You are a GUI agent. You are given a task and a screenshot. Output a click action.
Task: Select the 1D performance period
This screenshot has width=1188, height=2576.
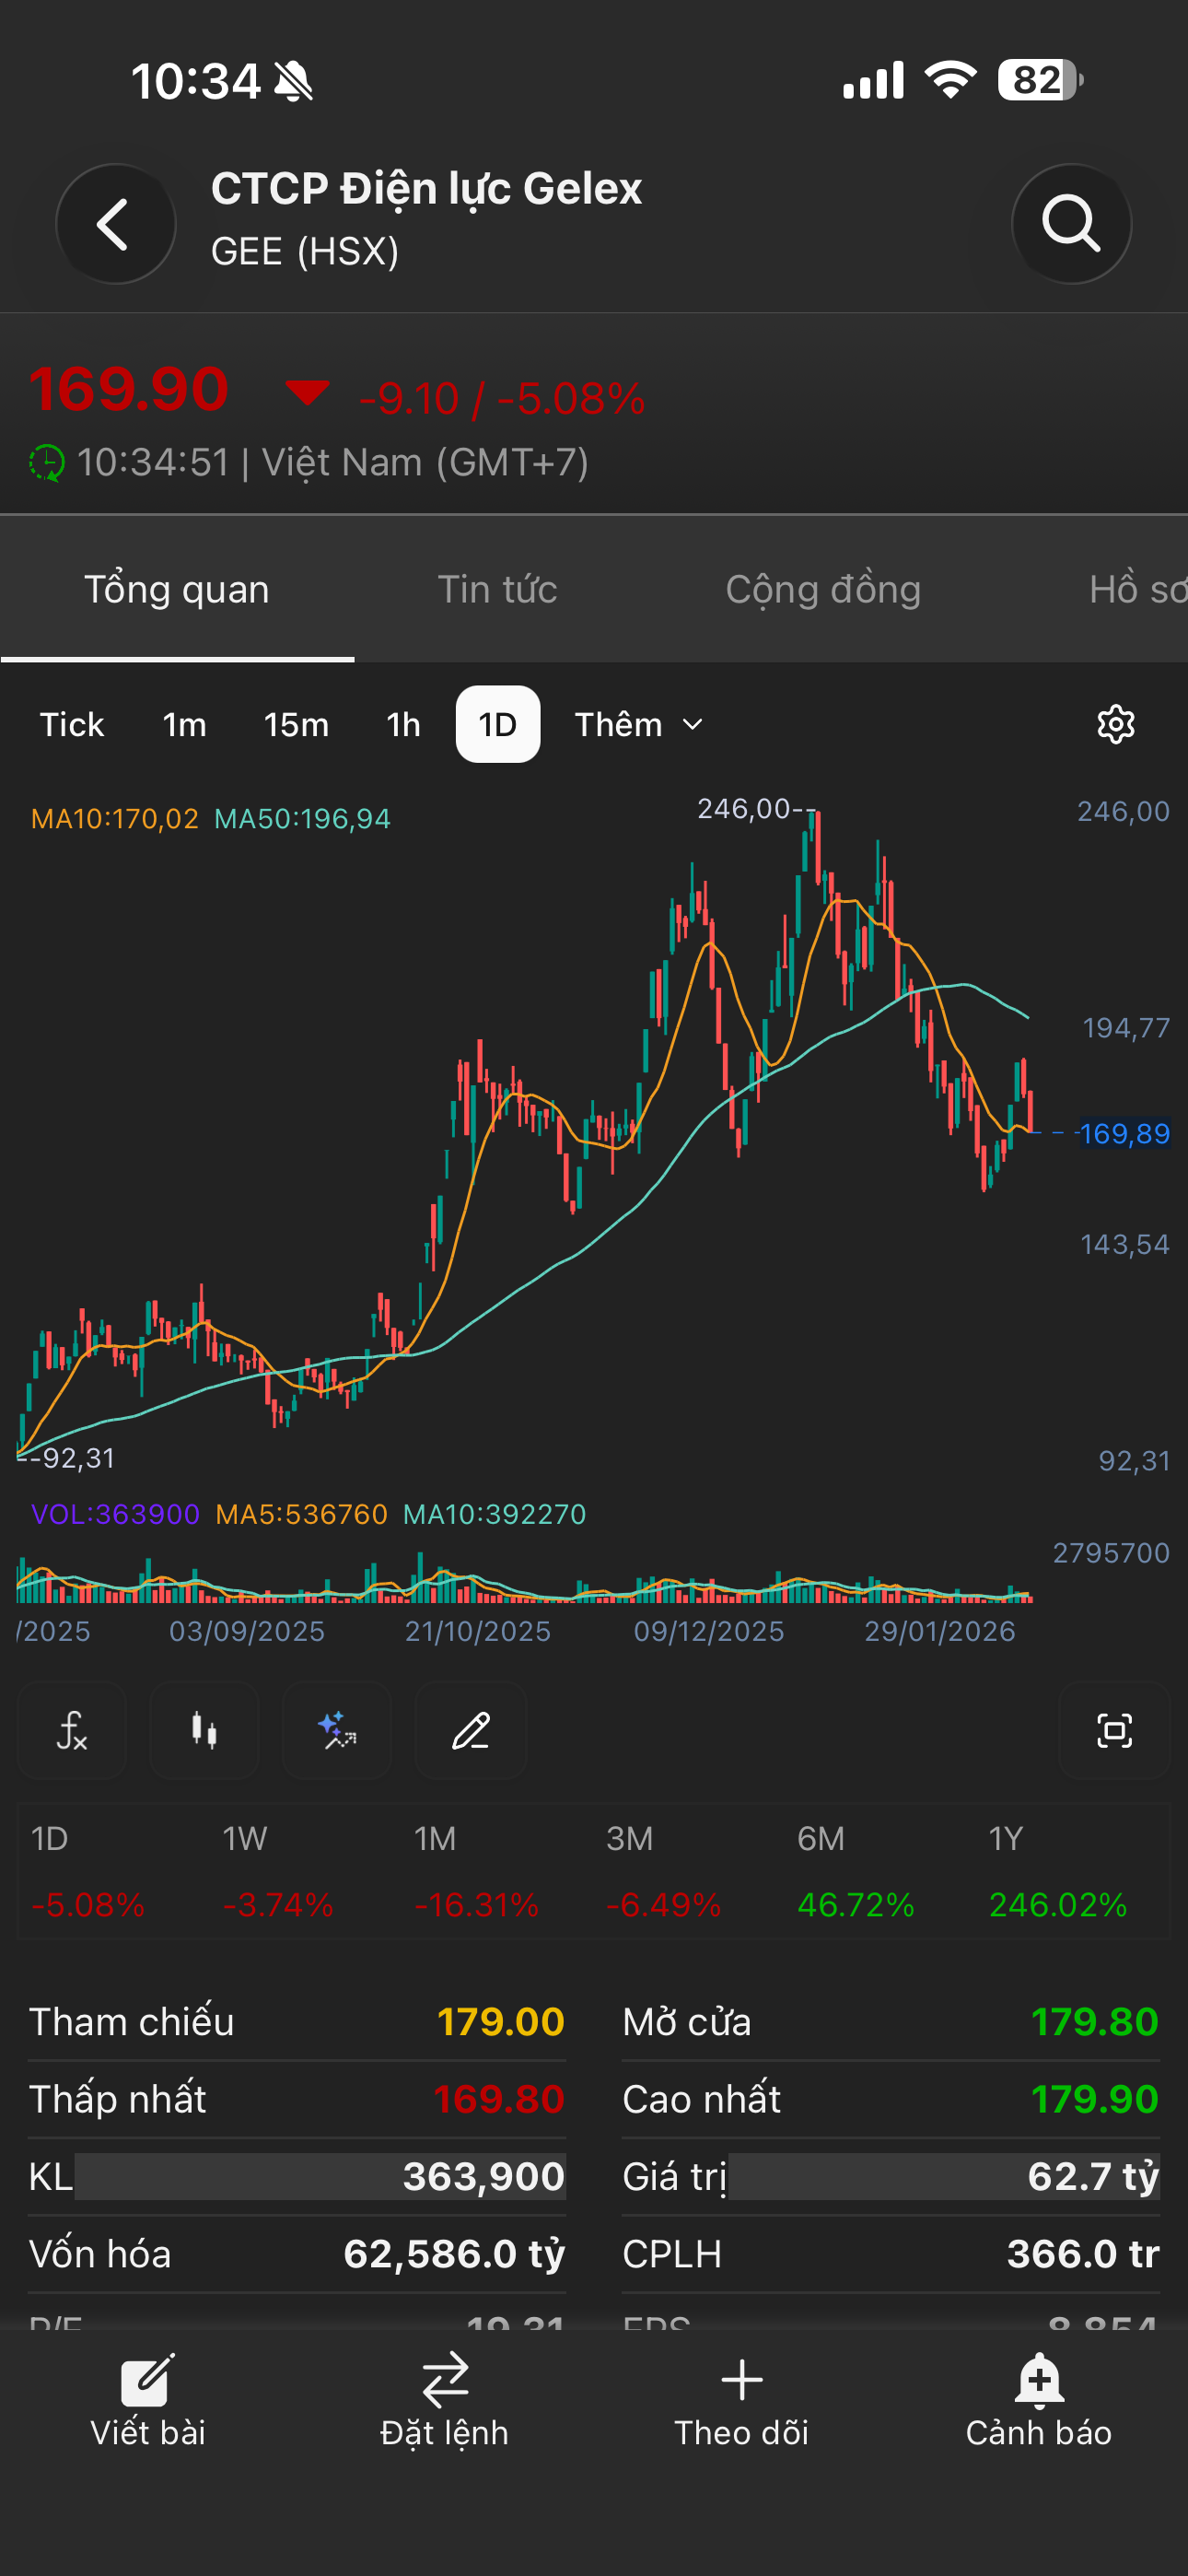tap(50, 1838)
